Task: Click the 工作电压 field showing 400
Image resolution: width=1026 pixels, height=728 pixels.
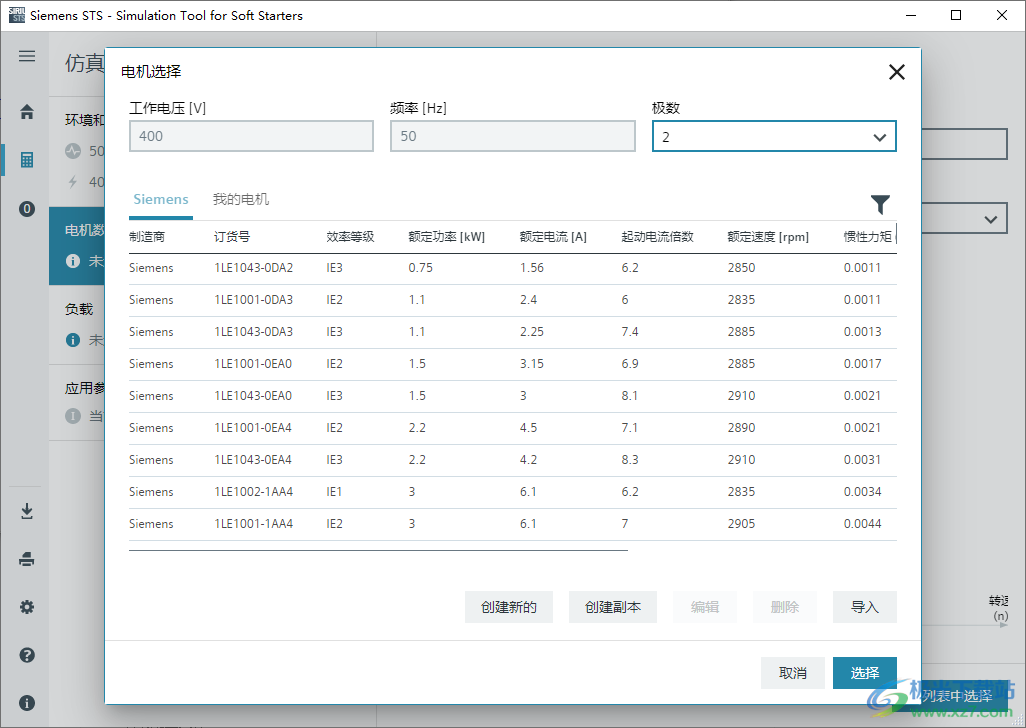Action: point(251,136)
